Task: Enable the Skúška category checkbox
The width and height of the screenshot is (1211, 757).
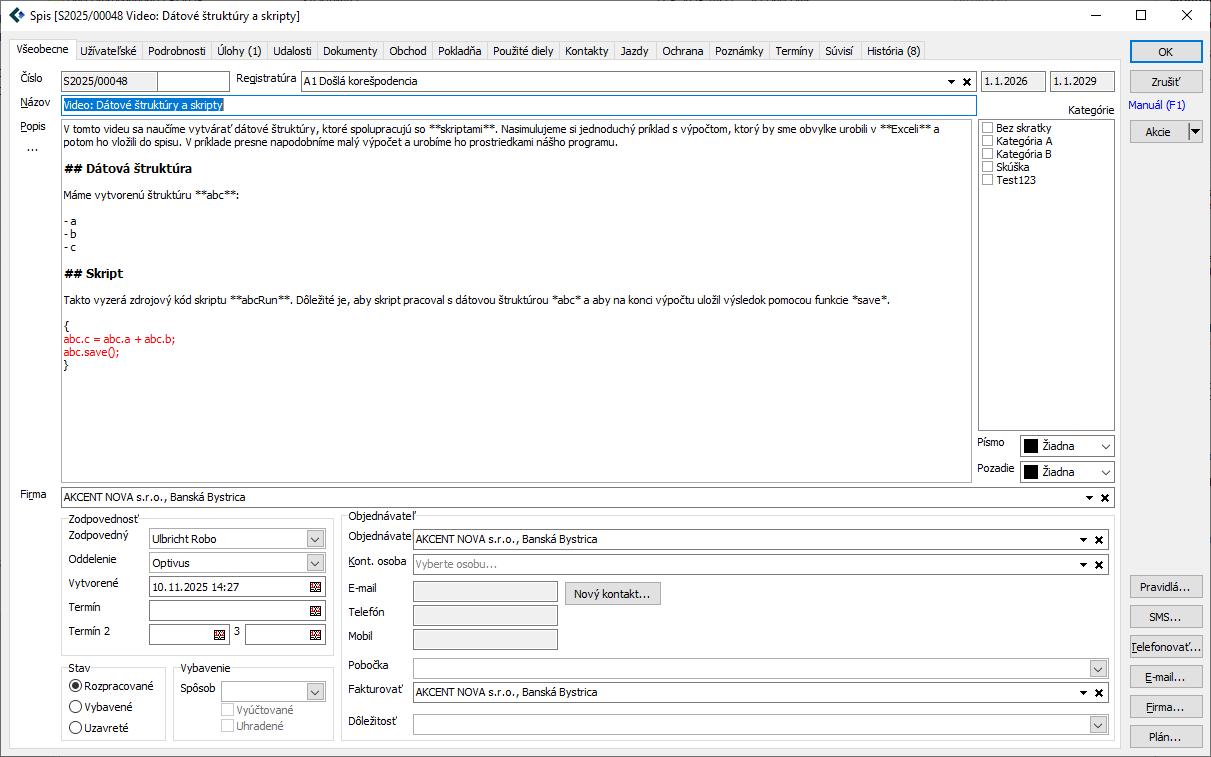Action: [988, 167]
